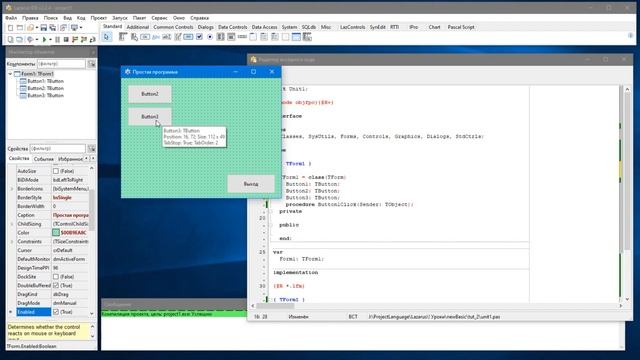Open the Проект menu
640x360 pixels.
(x=98, y=18)
